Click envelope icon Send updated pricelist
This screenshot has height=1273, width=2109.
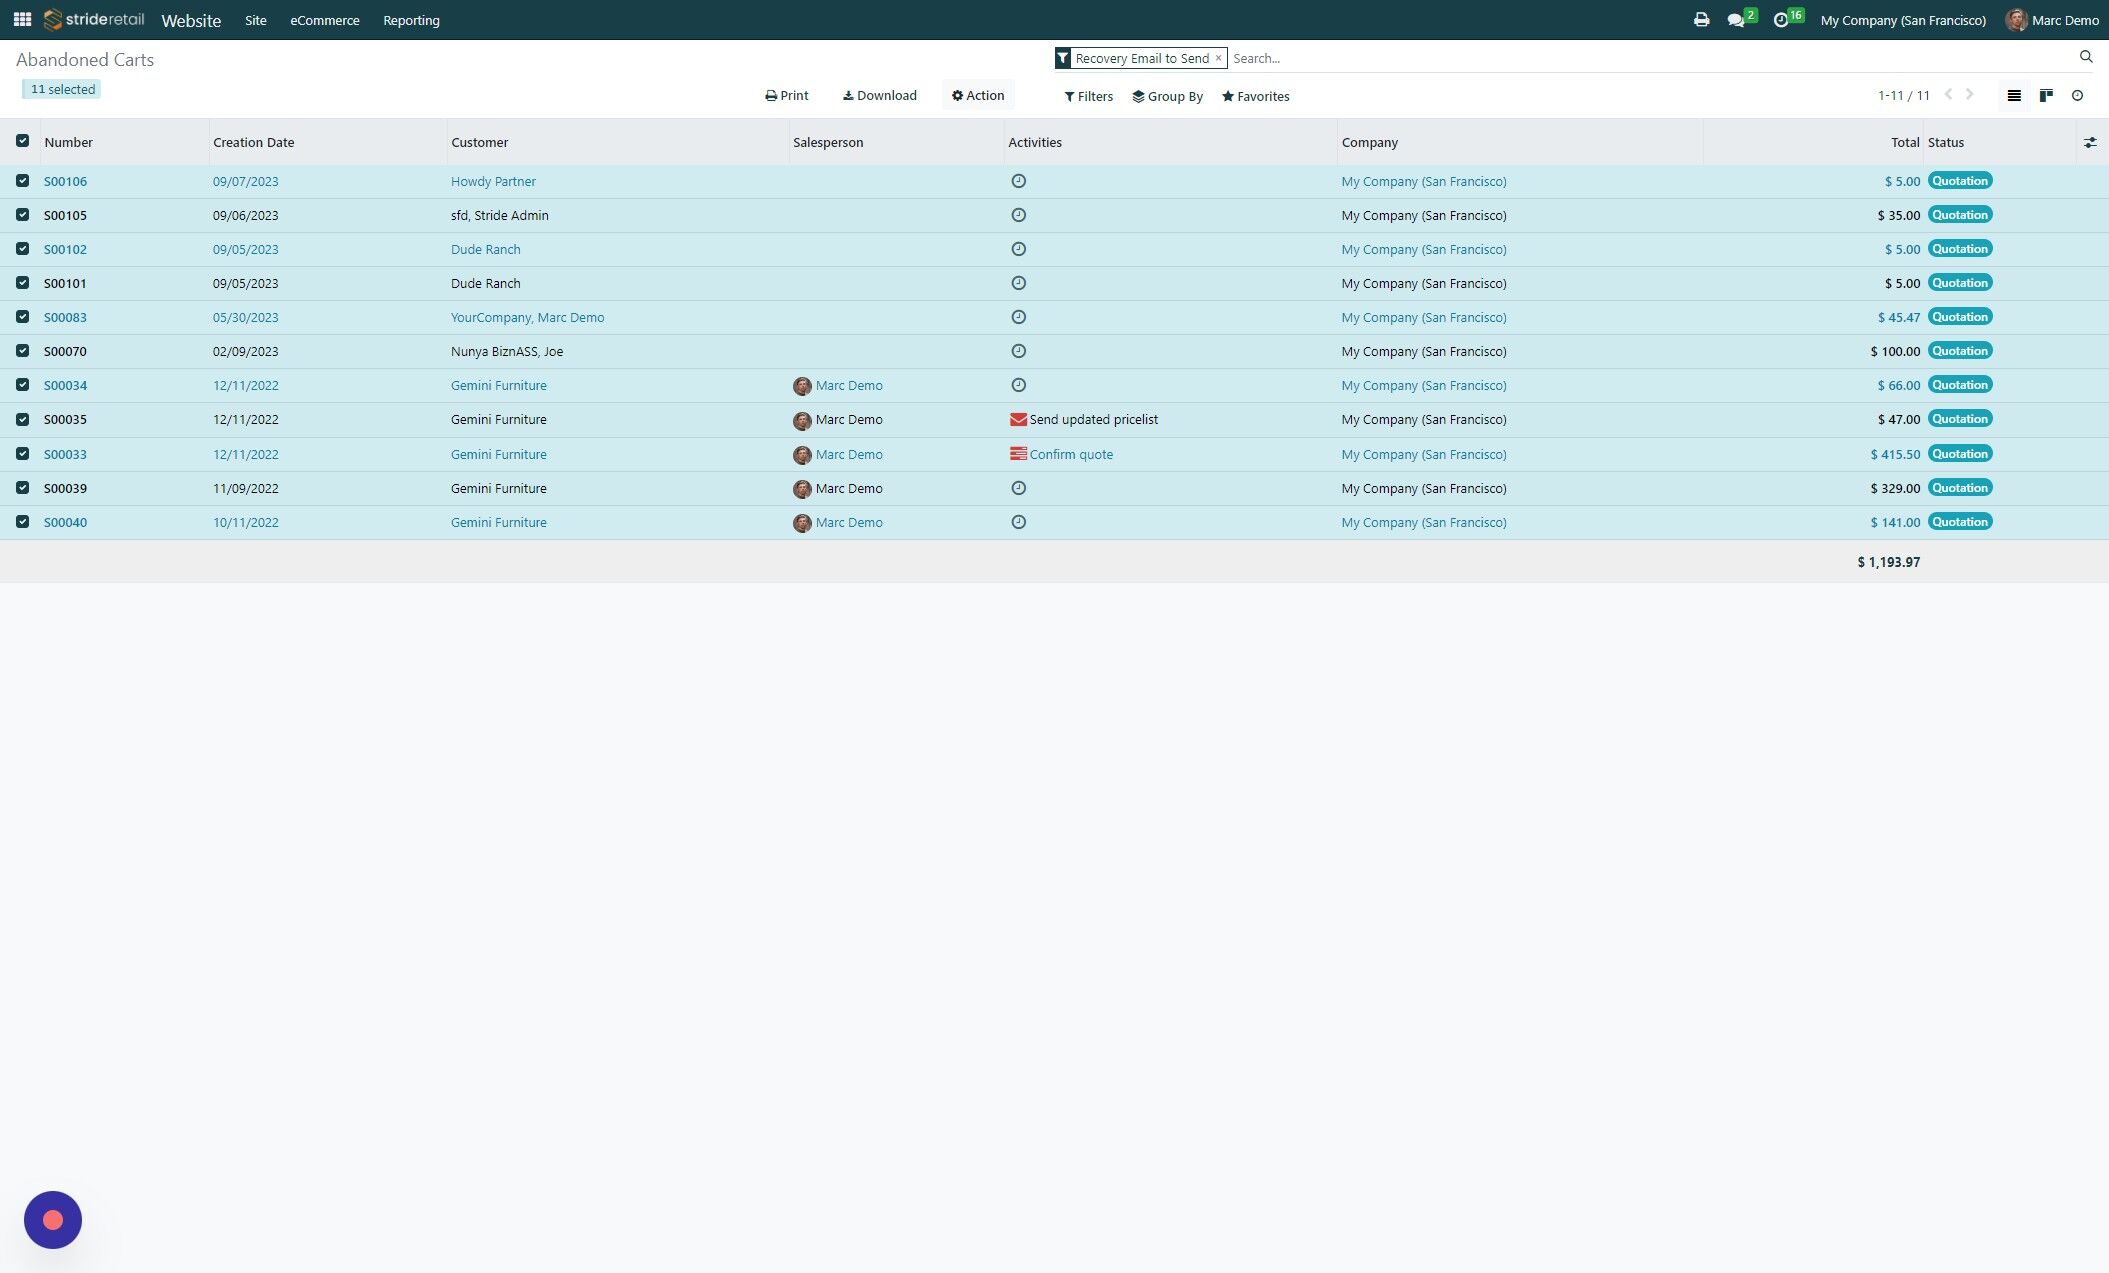pyautogui.click(x=1018, y=420)
